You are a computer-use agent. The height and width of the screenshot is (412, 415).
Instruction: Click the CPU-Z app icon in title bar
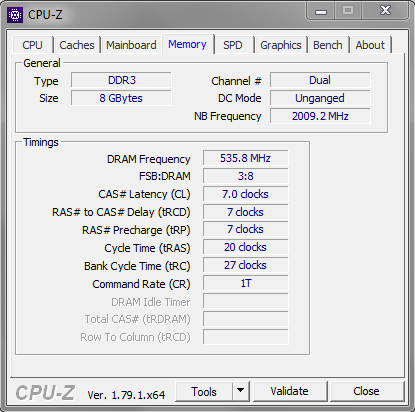15,15
